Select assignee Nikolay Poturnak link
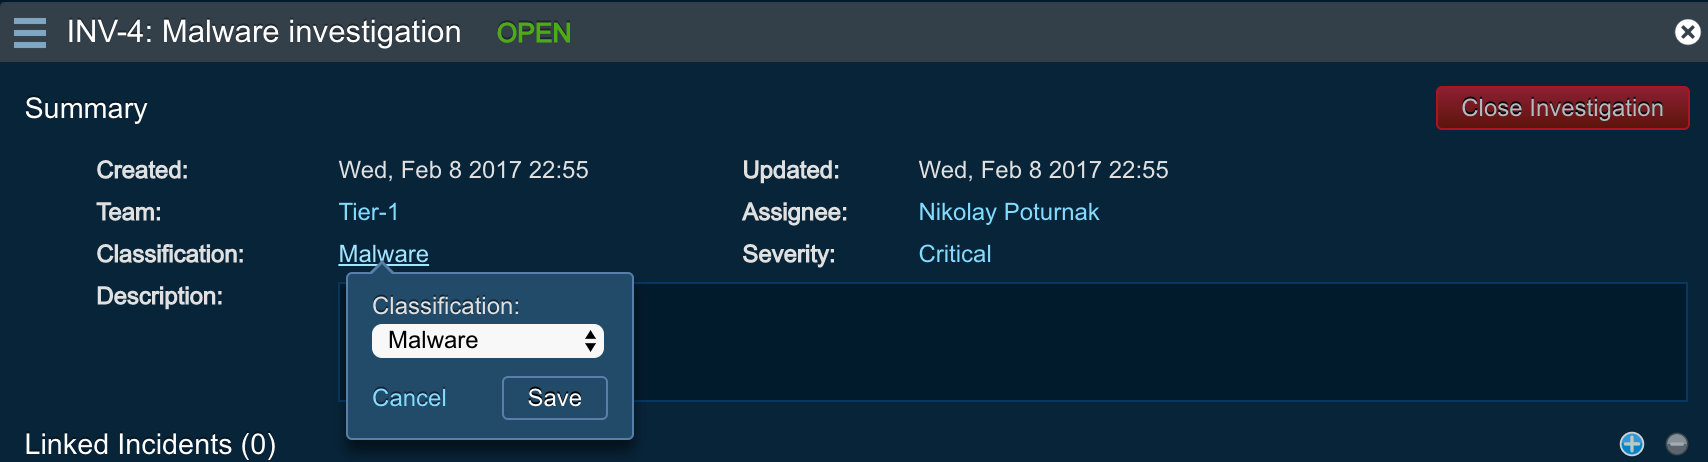Viewport: 1708px width, 462px height. click(x=1008, y=212)
